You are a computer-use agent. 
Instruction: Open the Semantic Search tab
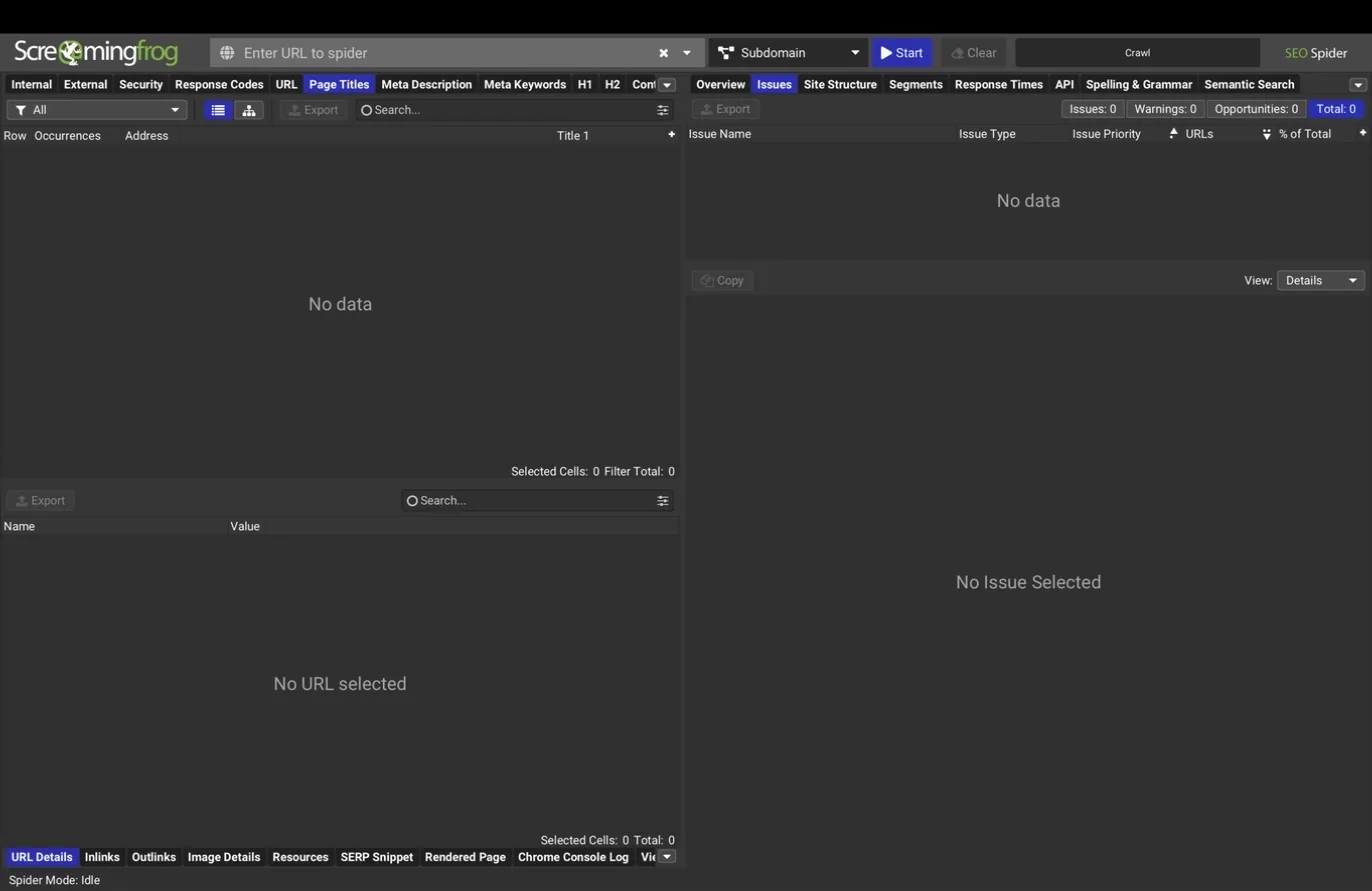tap(1249, 85)
